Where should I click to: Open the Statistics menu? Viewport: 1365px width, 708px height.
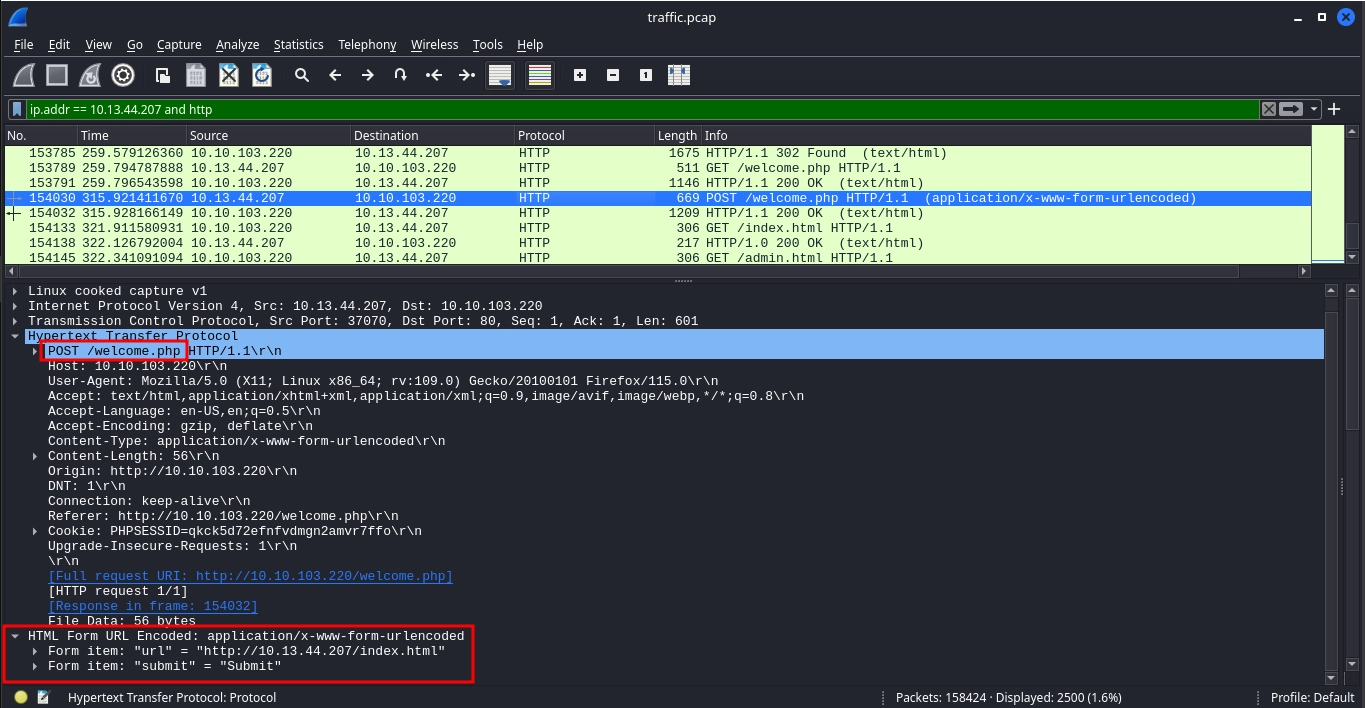click(x=298, y=44)
